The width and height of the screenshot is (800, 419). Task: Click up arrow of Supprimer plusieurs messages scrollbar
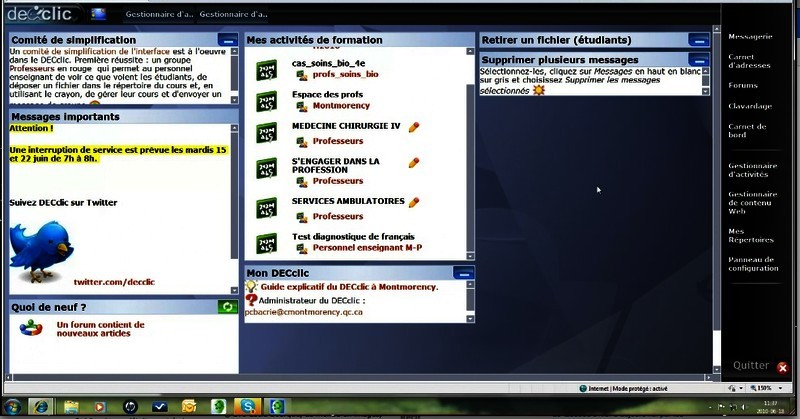[706, 71]
